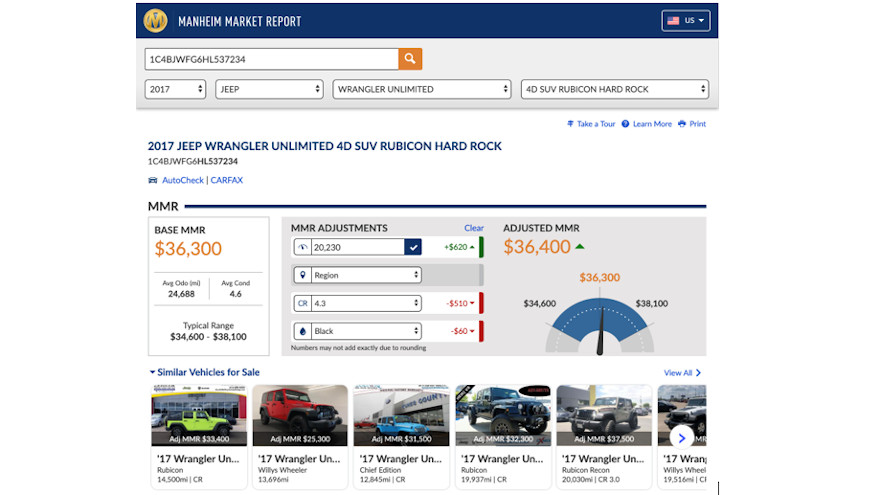This screenshot has width=880, height=495.
Task: Click the VIN search input field
Action: coord(270,59)
